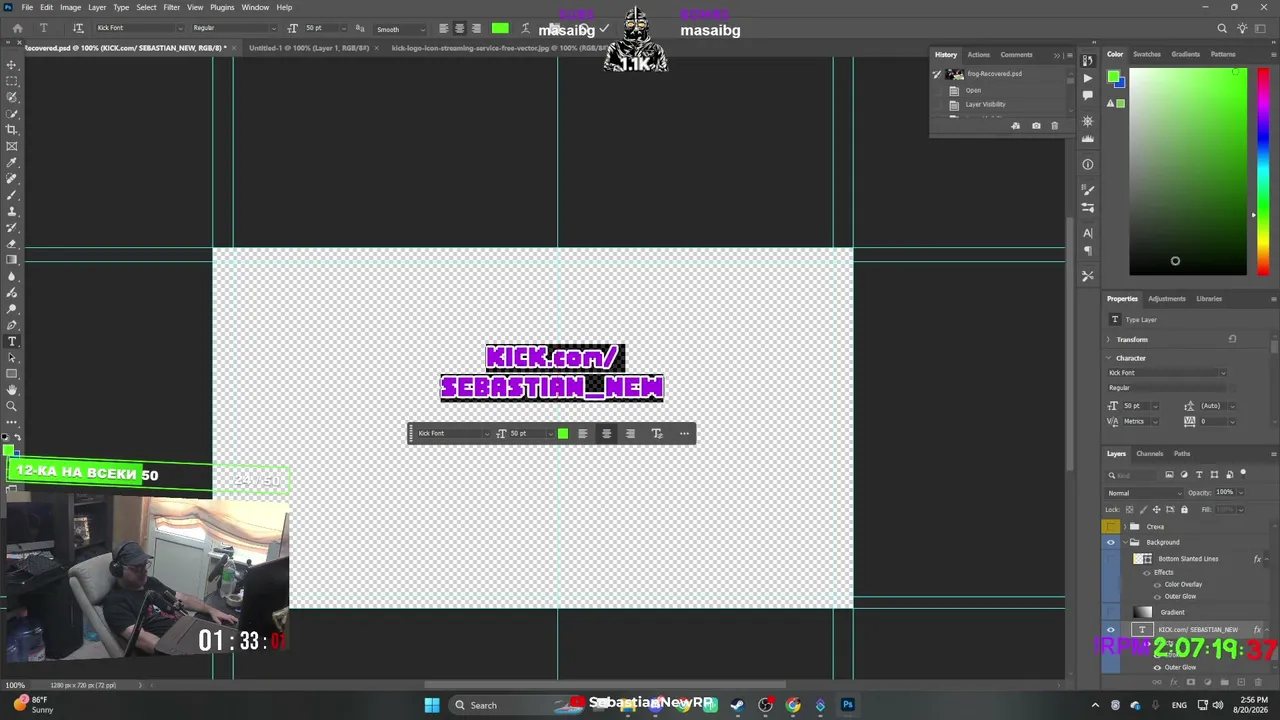Switch to Untitled-1 document tab
Viewport: 1280px width, 720px height.
(309, 48)
